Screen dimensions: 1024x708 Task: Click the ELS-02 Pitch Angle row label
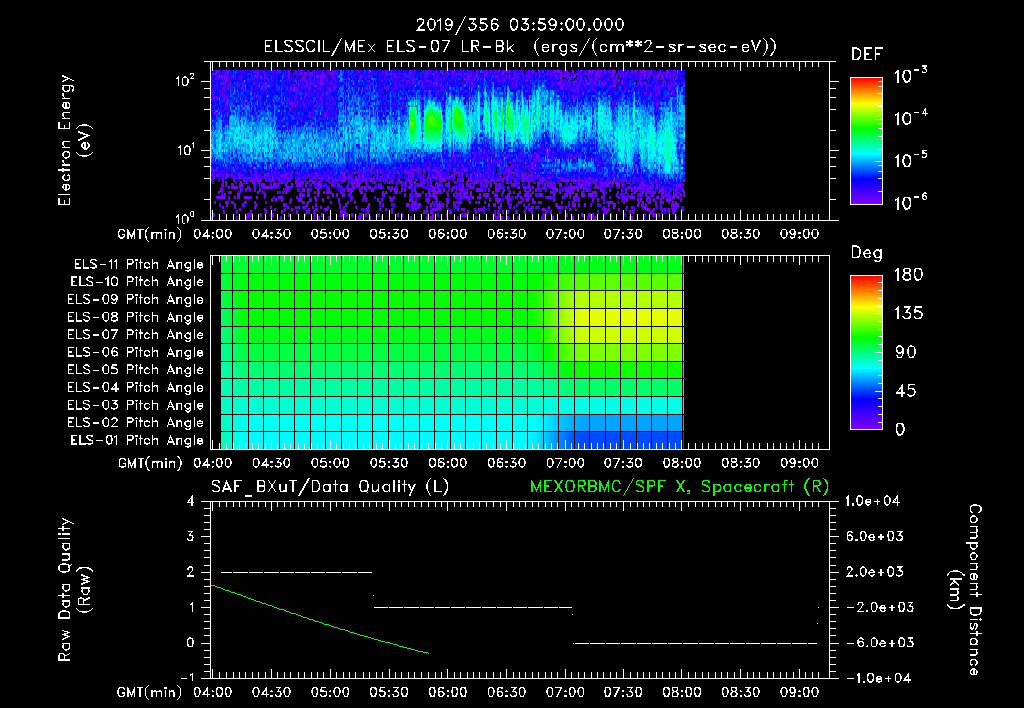click(x=136, y=423)
